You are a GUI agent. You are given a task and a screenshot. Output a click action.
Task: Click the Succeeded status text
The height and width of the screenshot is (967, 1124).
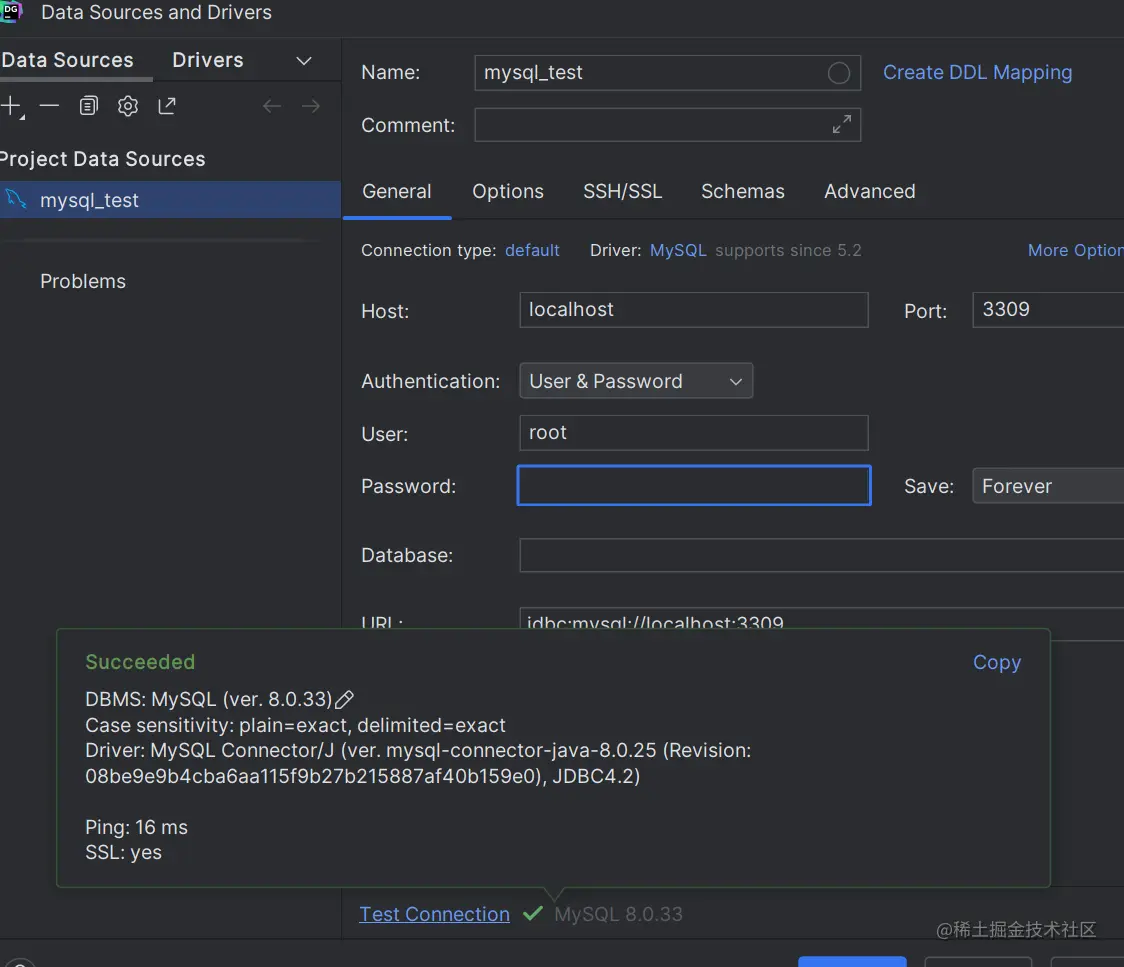point(140,662)
